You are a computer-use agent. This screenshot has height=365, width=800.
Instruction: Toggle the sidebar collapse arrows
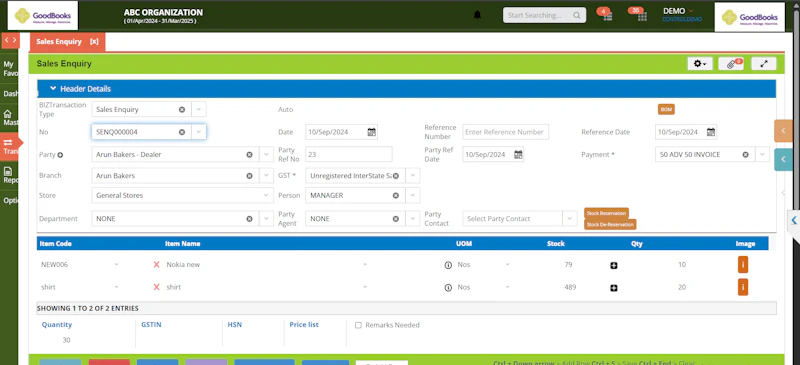click(10, 40)
